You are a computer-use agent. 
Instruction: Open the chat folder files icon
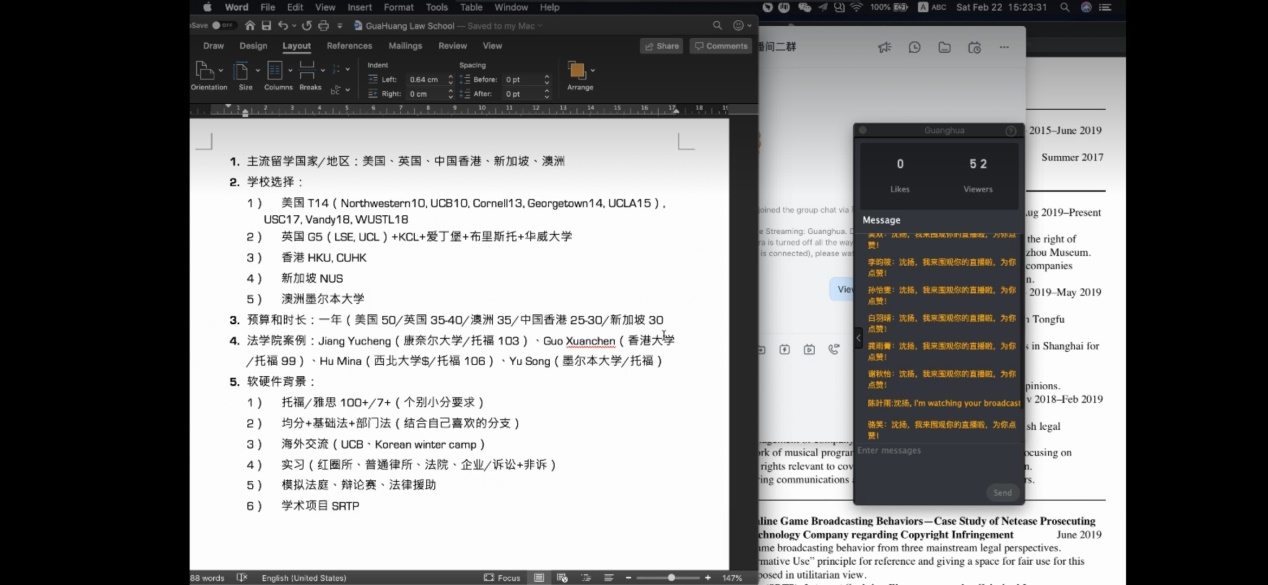[944, 47]
